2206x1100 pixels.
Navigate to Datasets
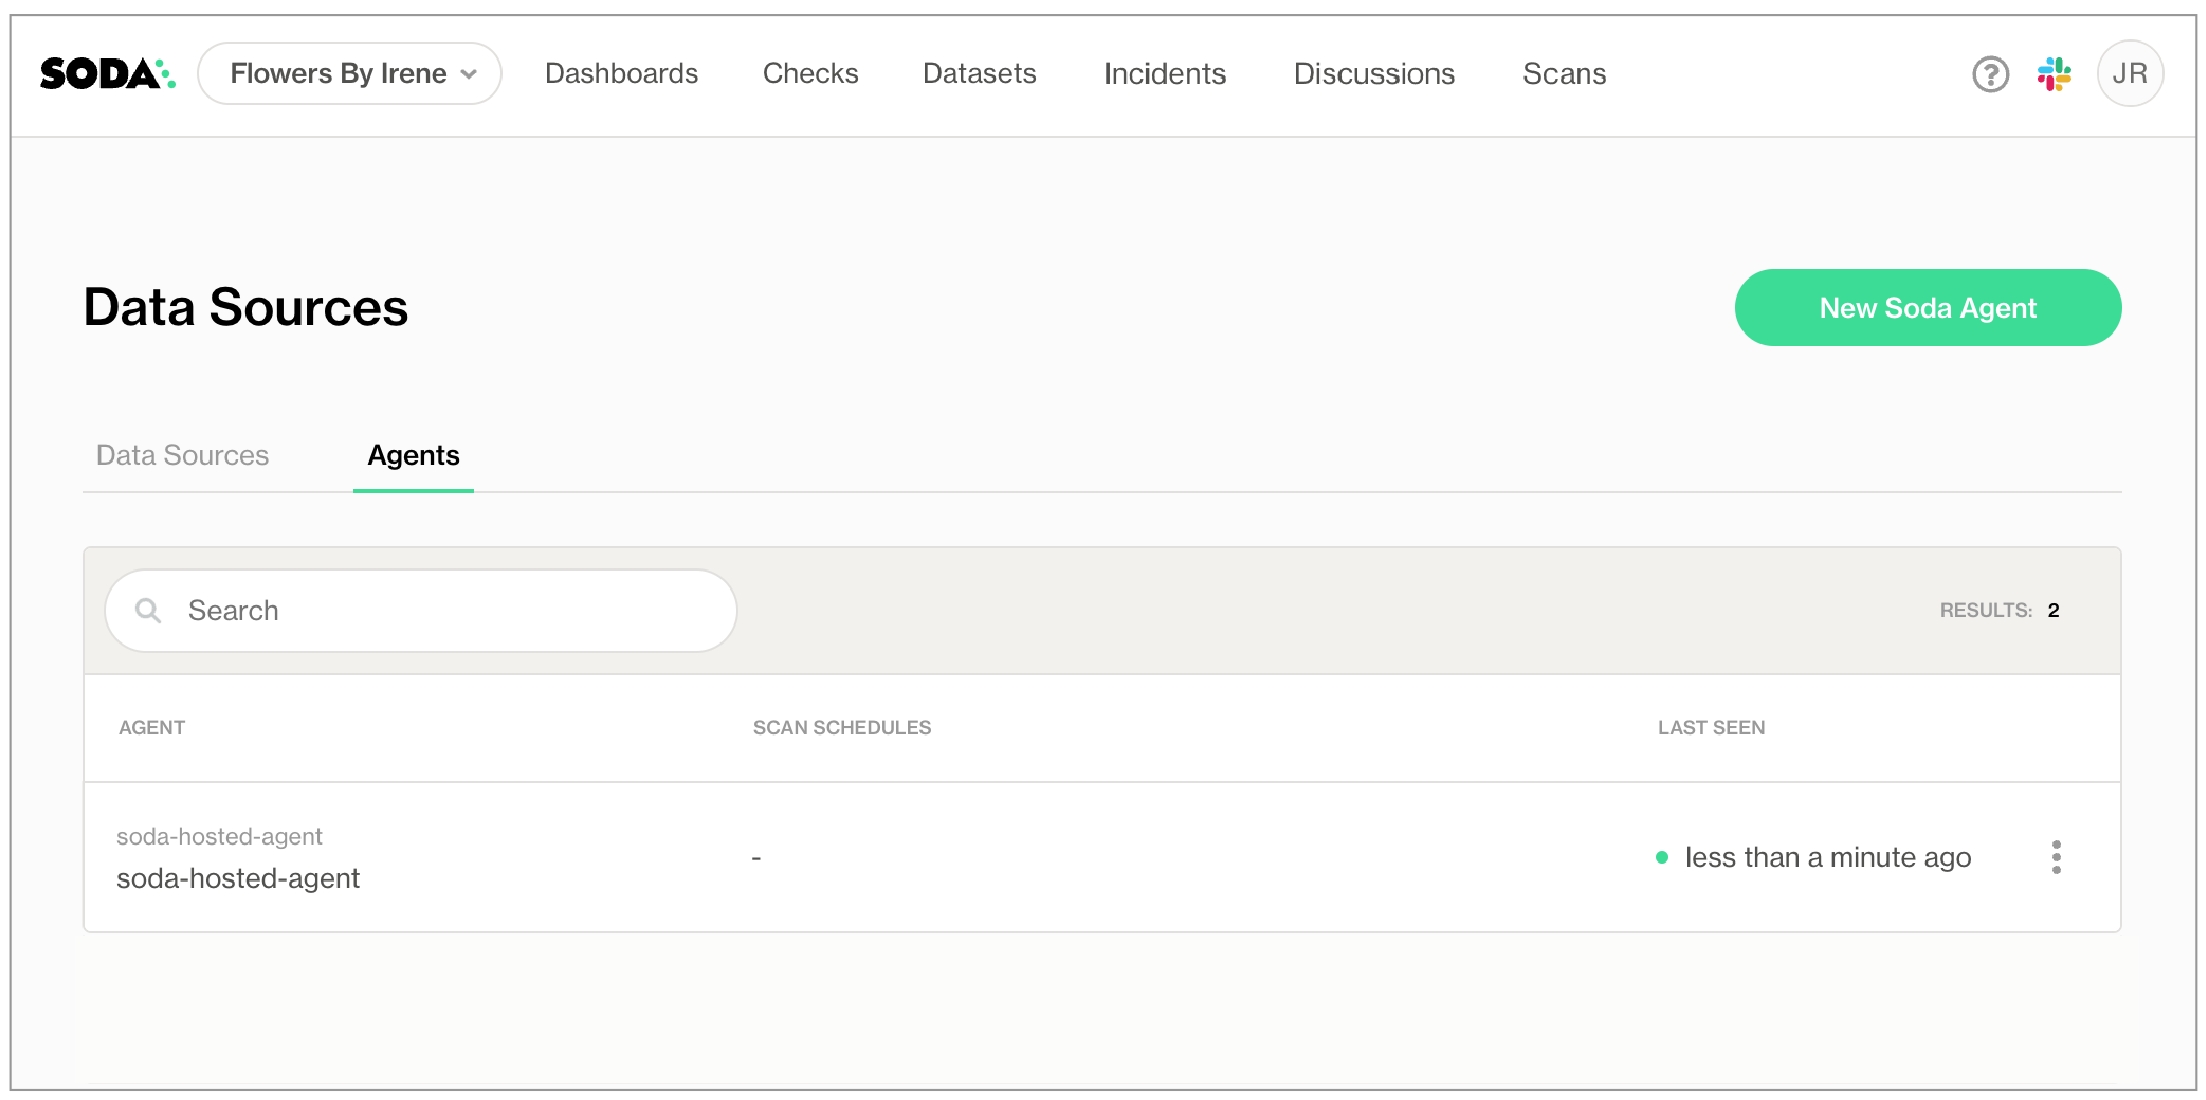979,74
